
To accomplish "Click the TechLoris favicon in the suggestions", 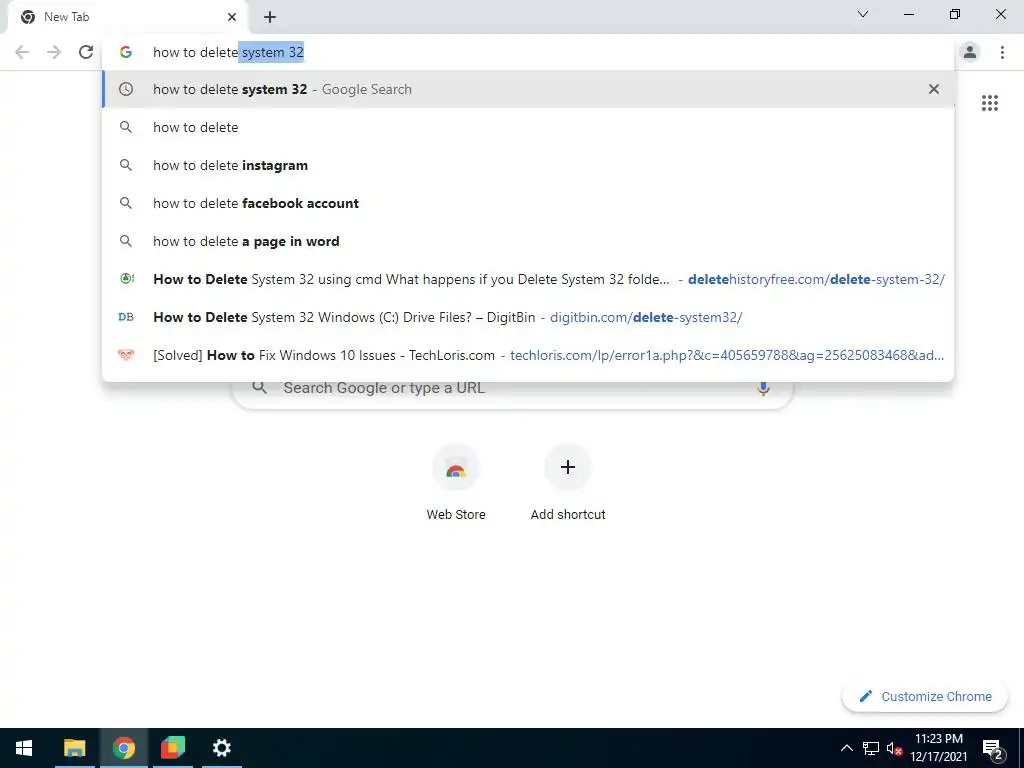I will (126, 355).
